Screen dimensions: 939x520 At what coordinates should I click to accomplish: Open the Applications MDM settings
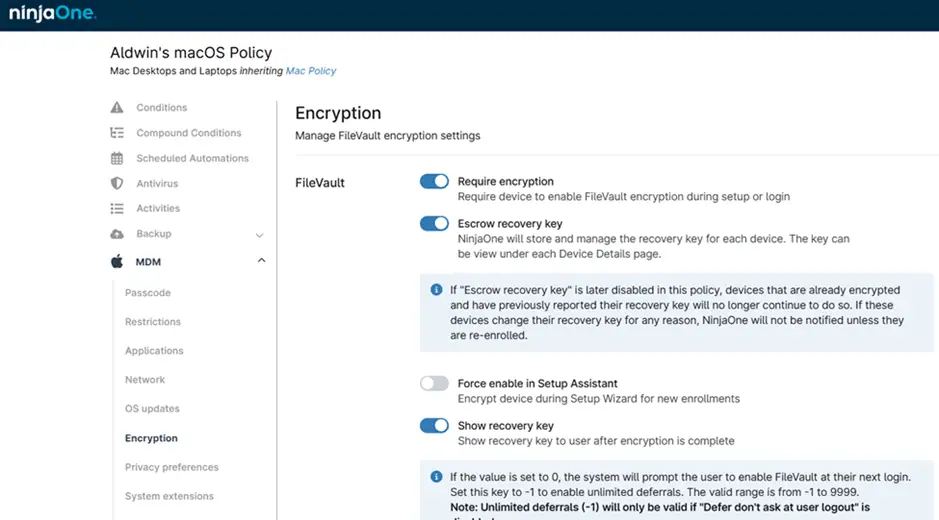154,350
